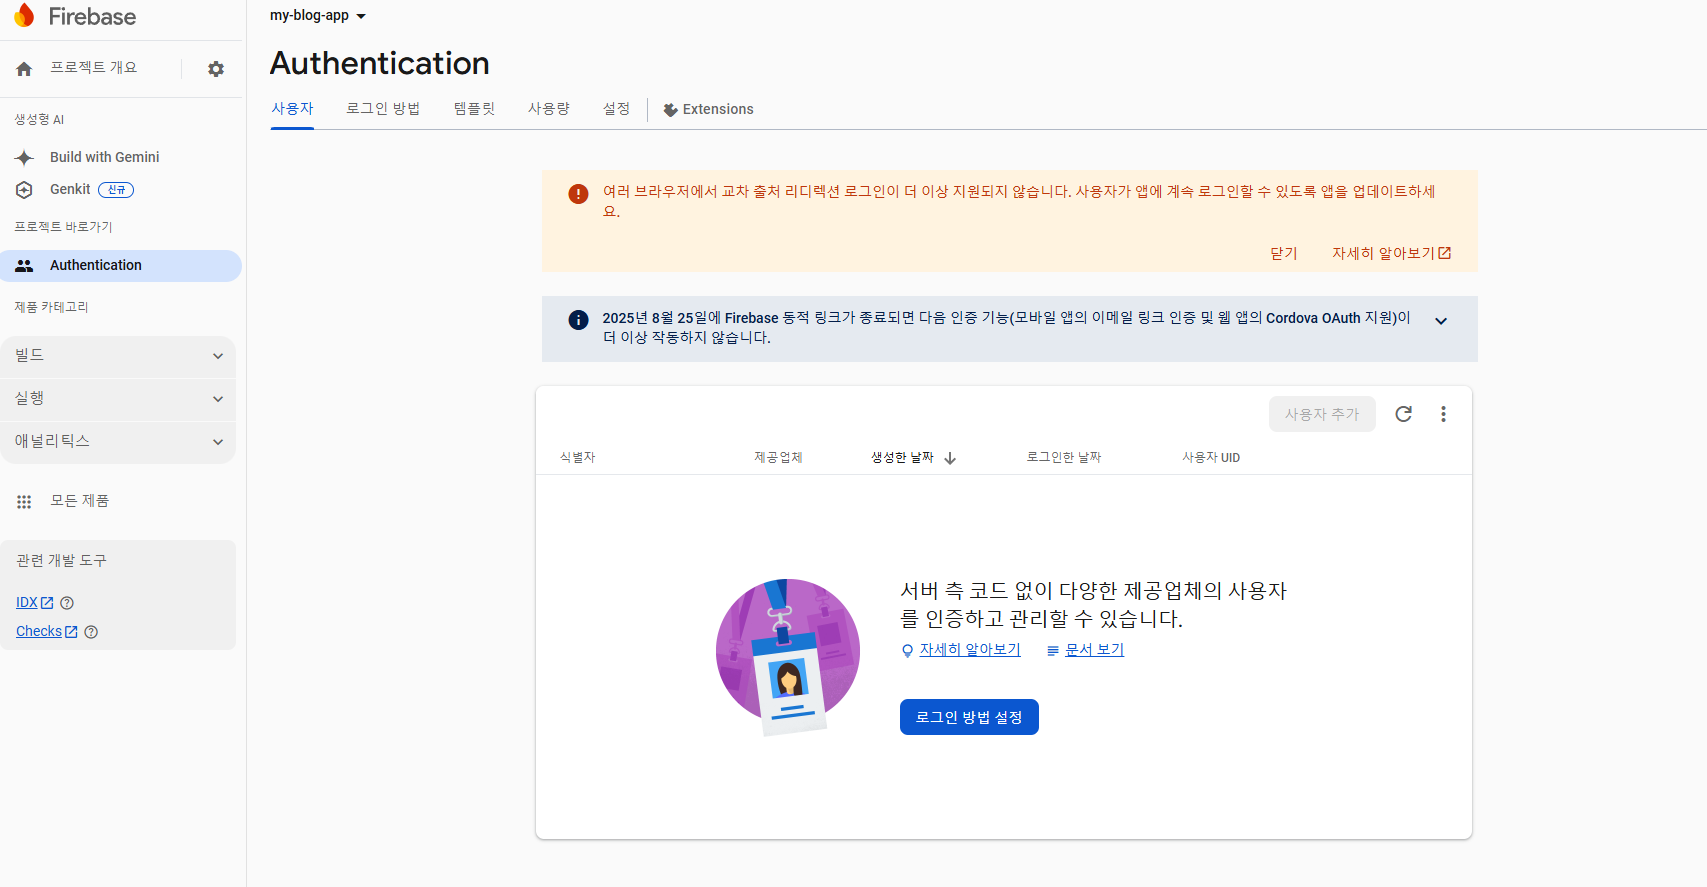The width and height of the screenshot is (1707, 887).
Task: Switch to the 설정 tab
Action: tap(616, 109)
